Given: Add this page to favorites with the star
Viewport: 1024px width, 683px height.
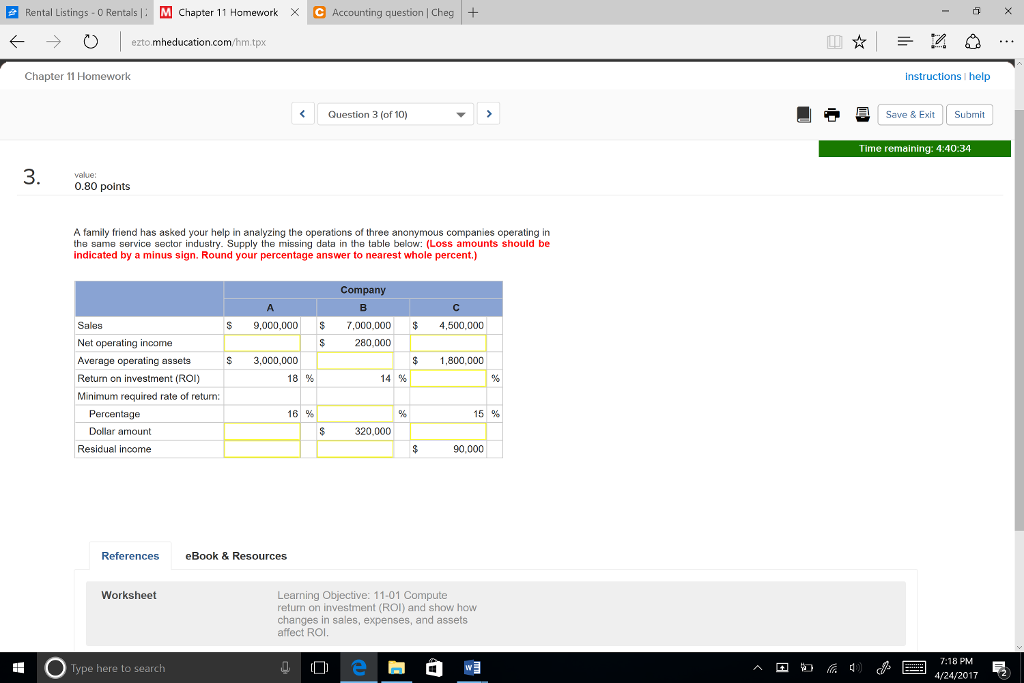Looking at the screenshot, I should click(x=859, y=42).
